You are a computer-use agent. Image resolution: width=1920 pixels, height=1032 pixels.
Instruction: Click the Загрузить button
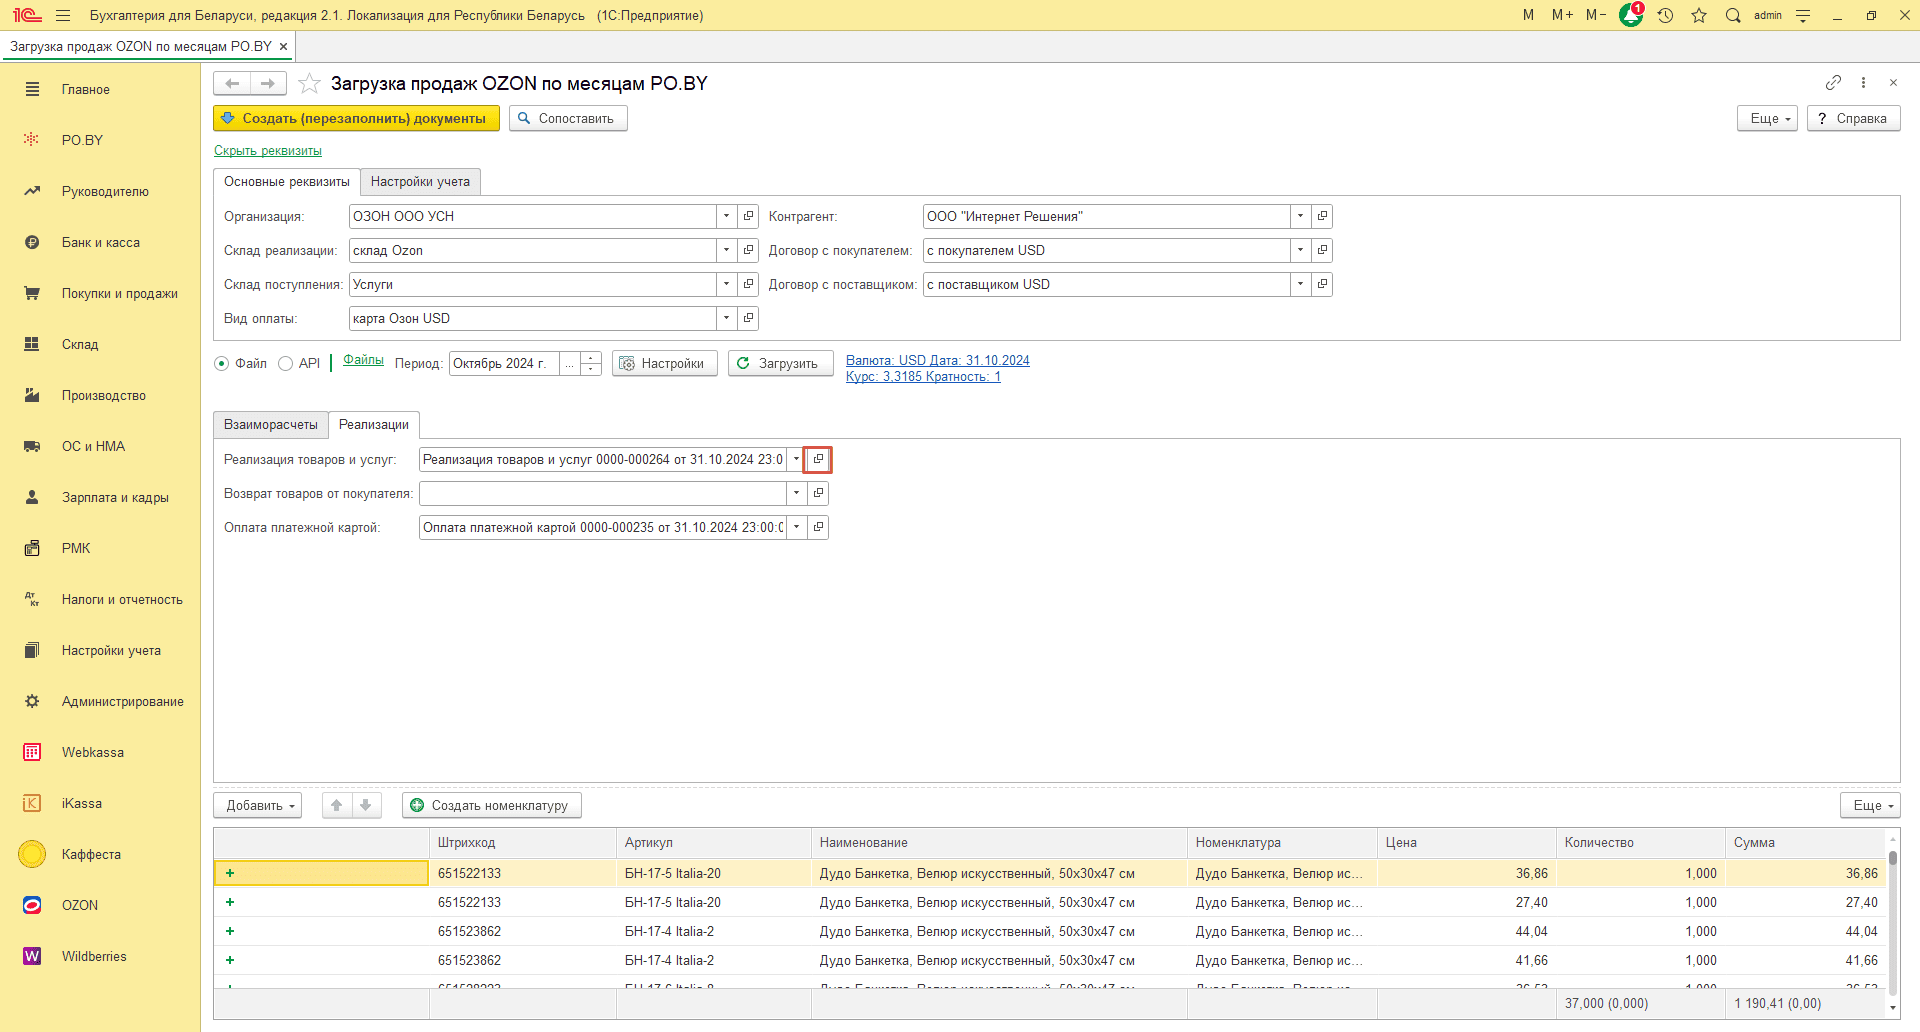click(x=780, y=363)
